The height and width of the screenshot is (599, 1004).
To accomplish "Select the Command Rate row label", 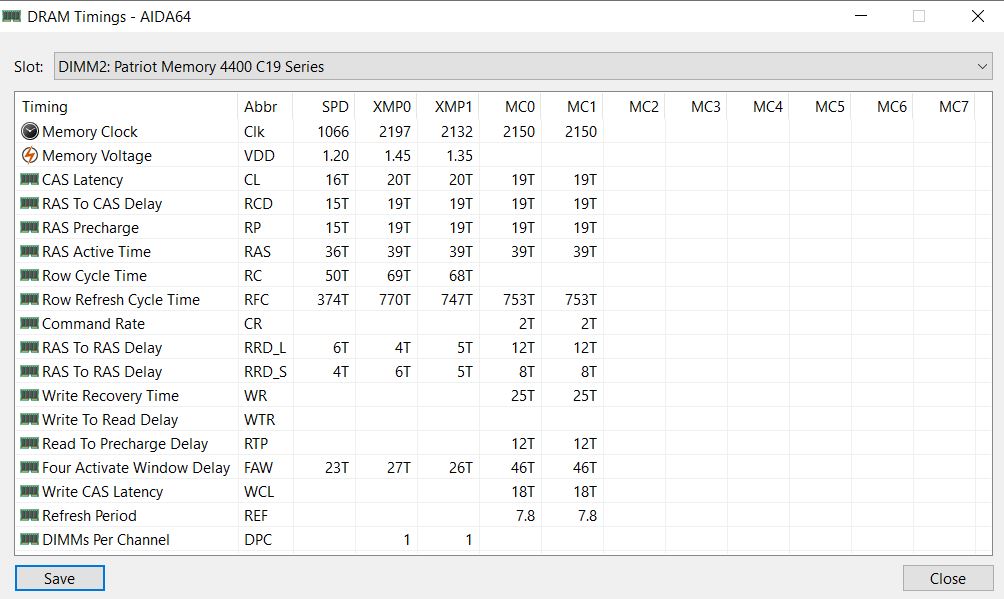I will click(x=93, y=324).
